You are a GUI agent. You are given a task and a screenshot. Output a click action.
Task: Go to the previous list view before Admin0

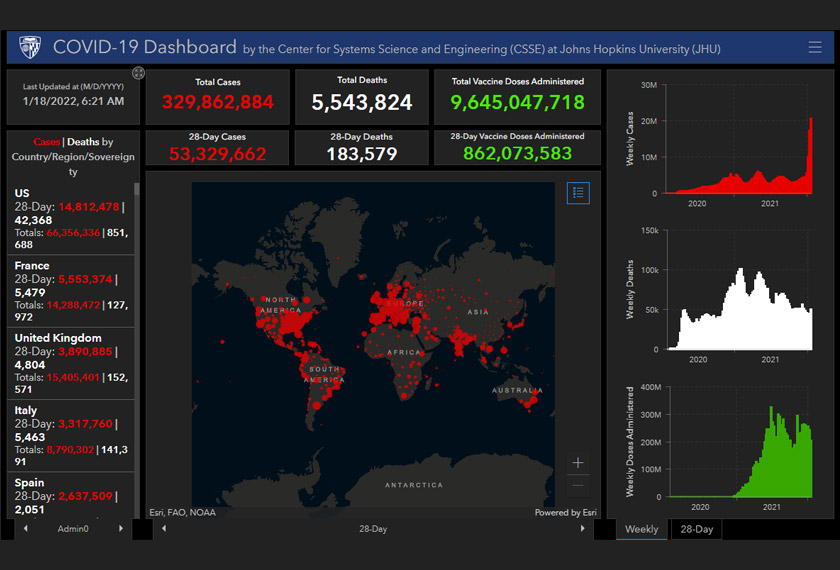pos(25,529)
